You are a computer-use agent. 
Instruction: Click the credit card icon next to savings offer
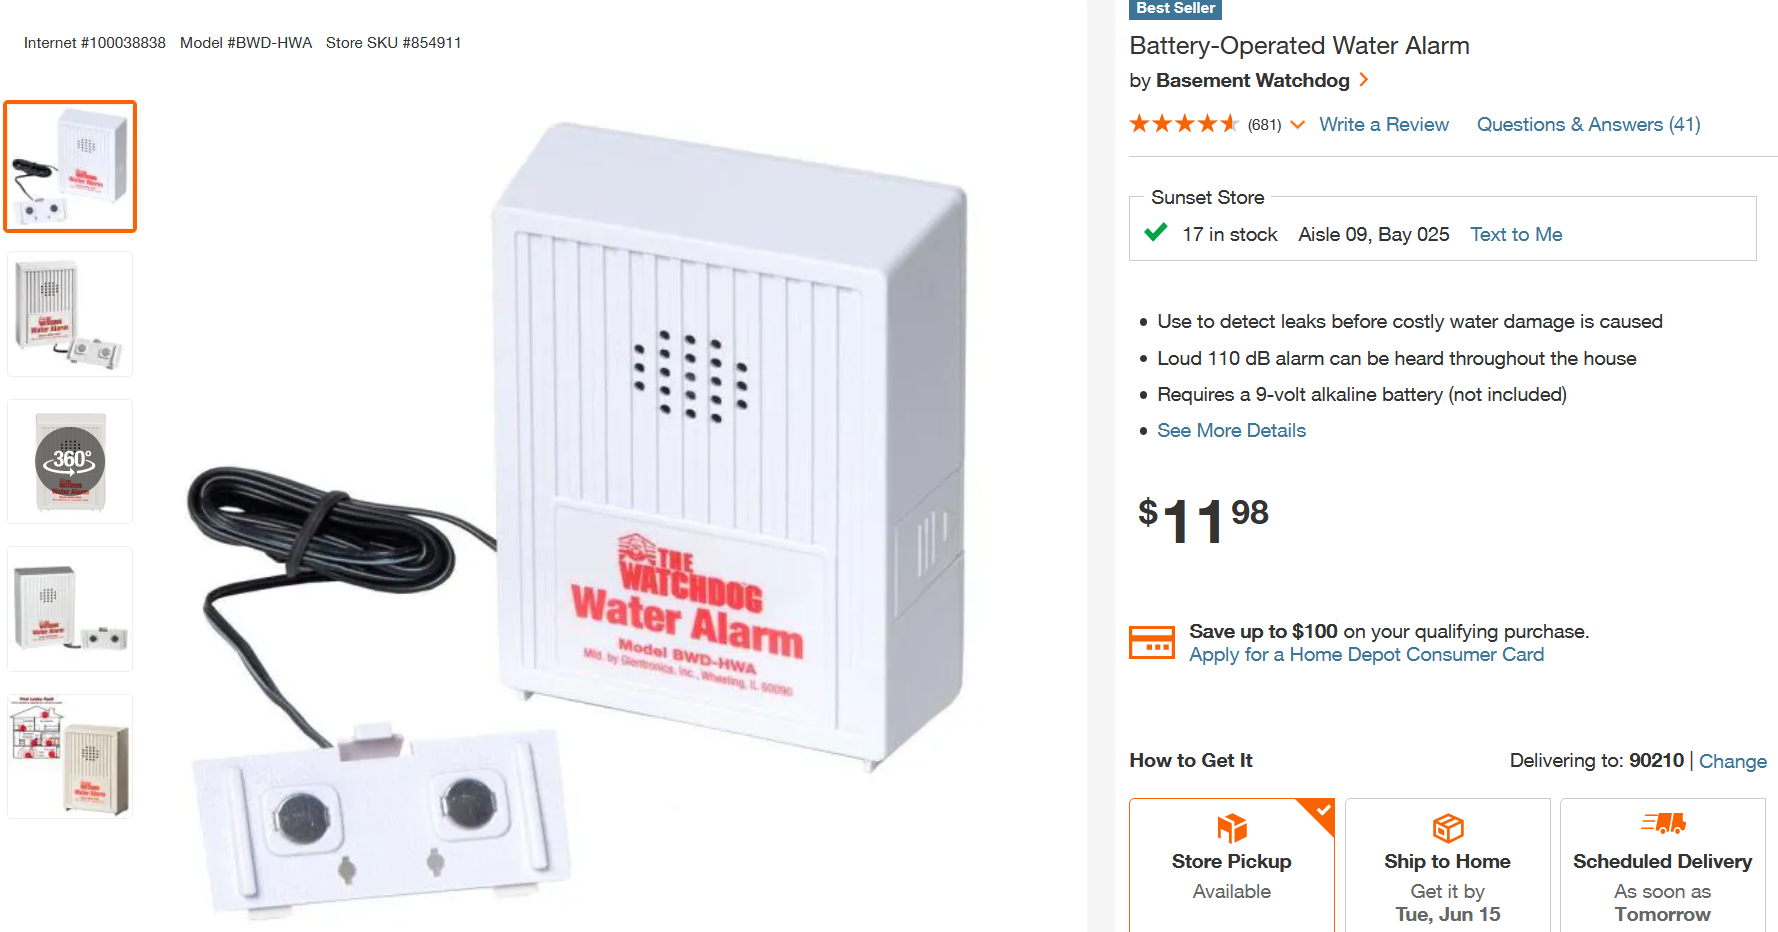pyautogui.click(x=1152, y=642)
